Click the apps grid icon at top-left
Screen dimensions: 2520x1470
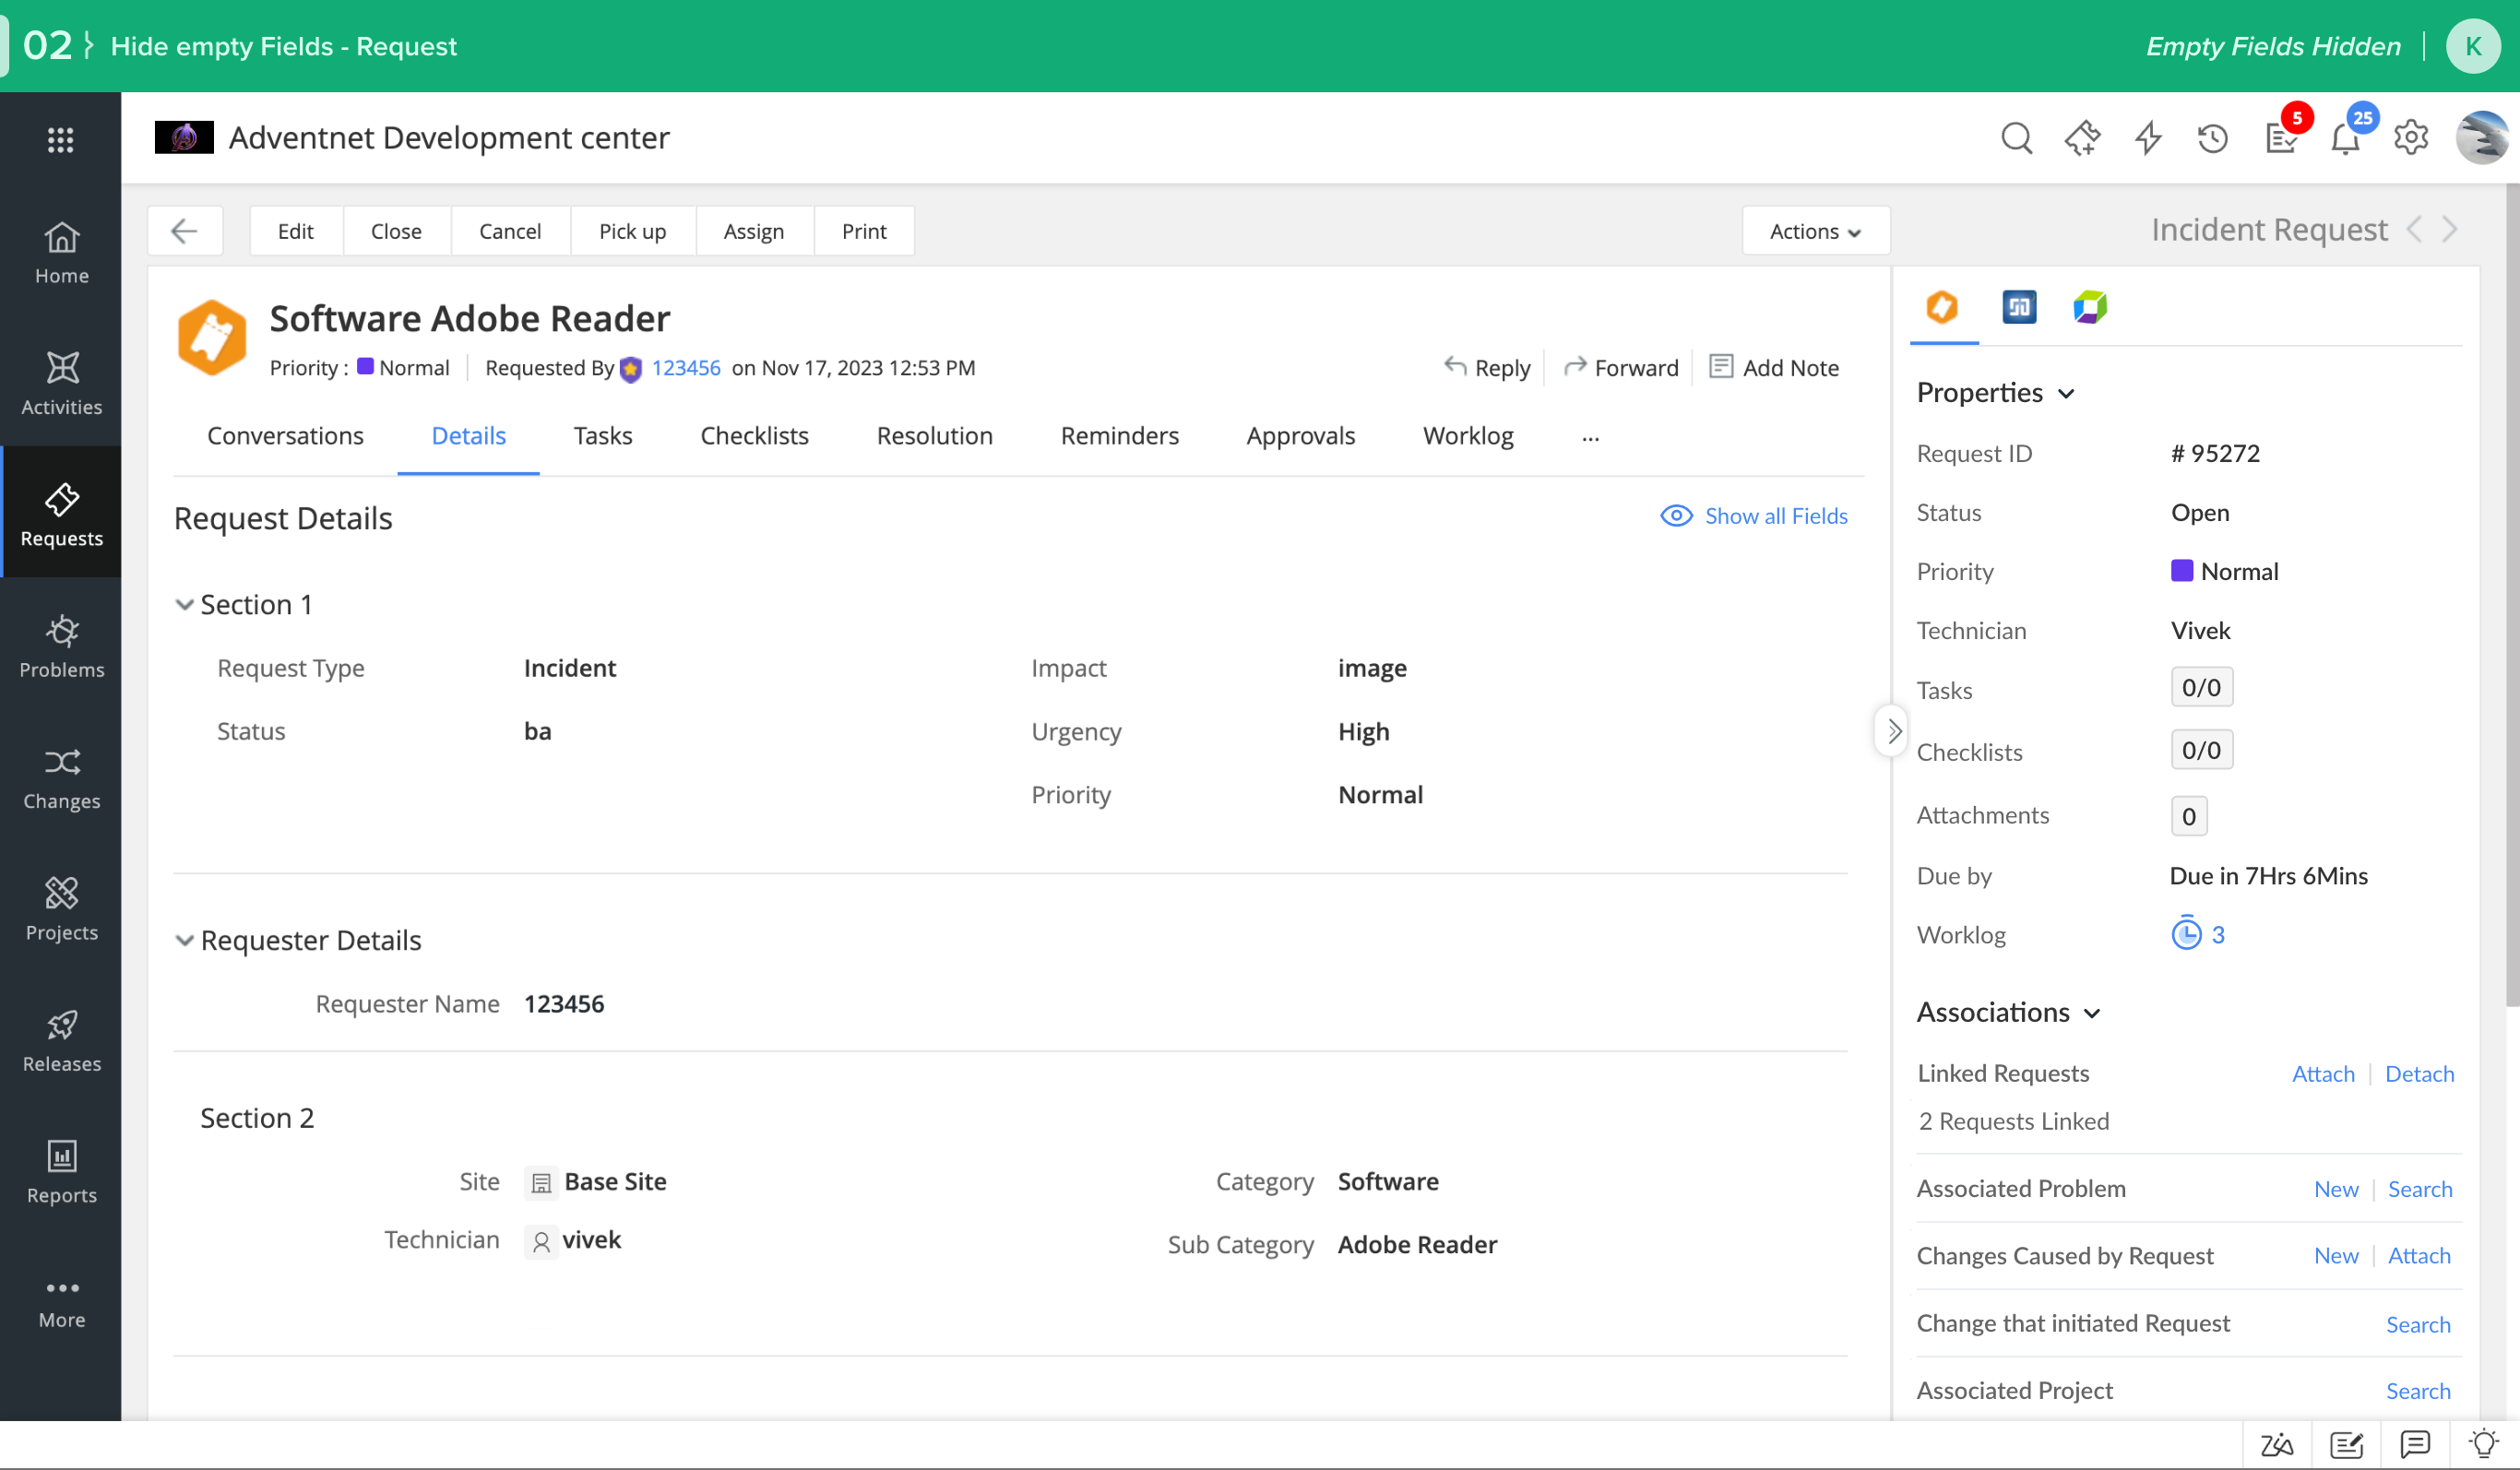[61, 140]
